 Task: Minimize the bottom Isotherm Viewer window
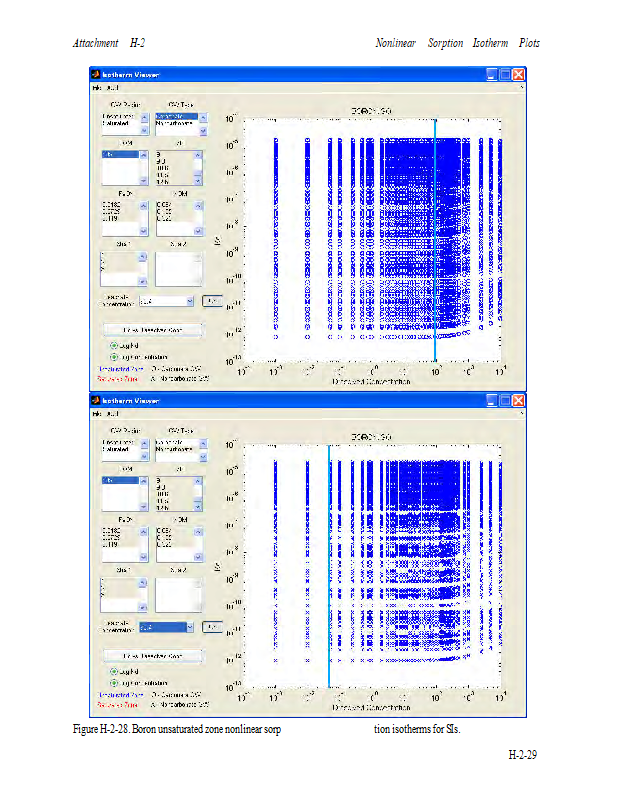[492, 401]
